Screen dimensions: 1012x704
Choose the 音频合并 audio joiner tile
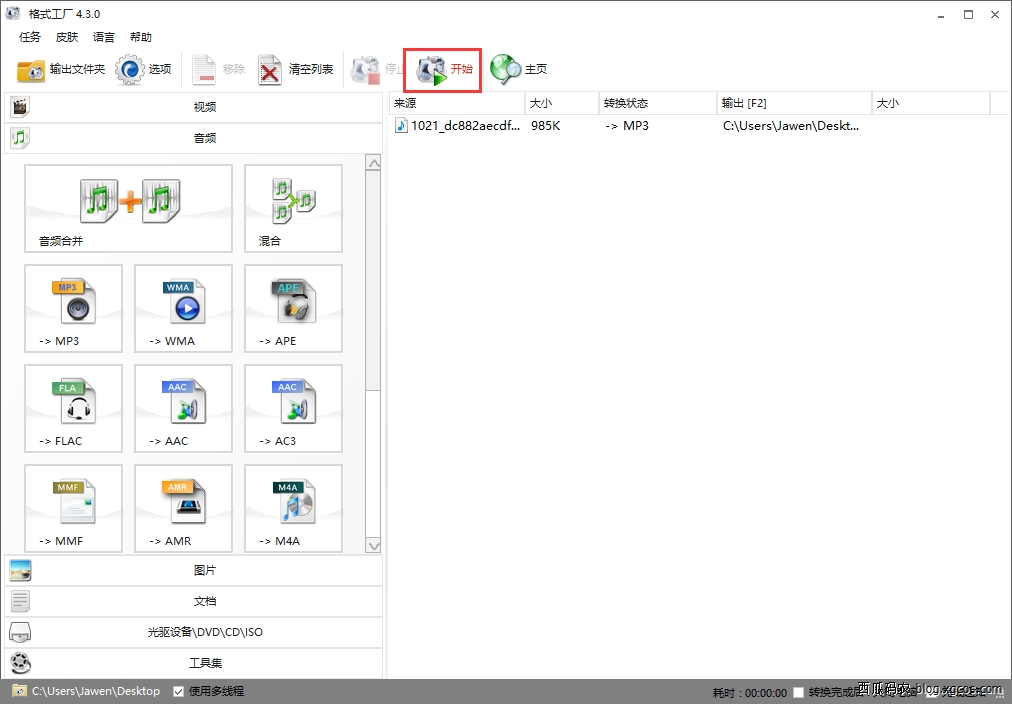click(128, 208)
